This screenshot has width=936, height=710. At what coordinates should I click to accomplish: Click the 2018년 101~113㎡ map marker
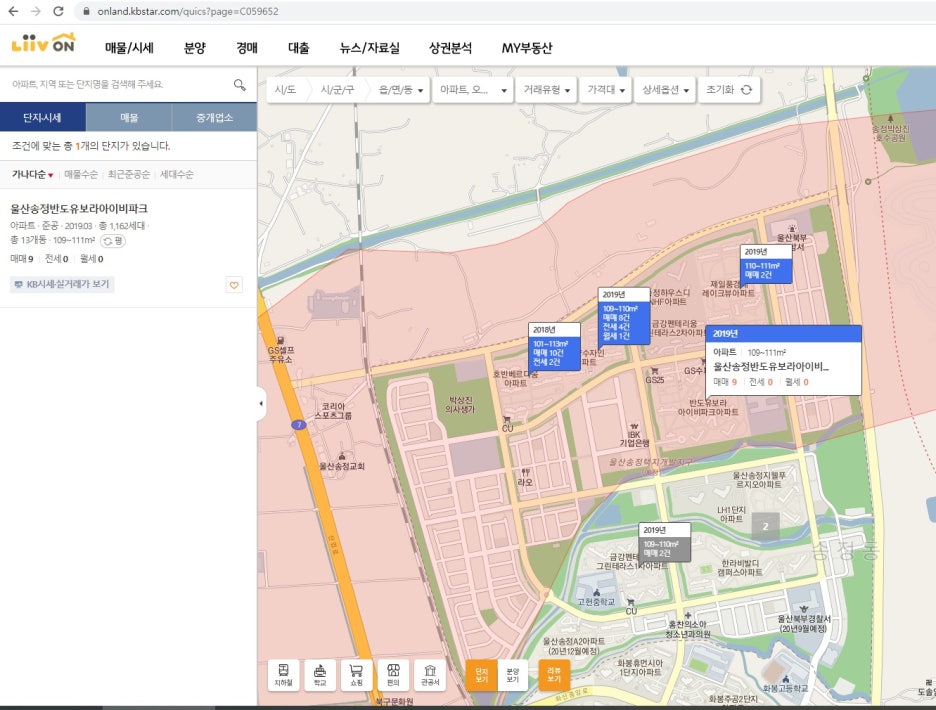point(554,347)
